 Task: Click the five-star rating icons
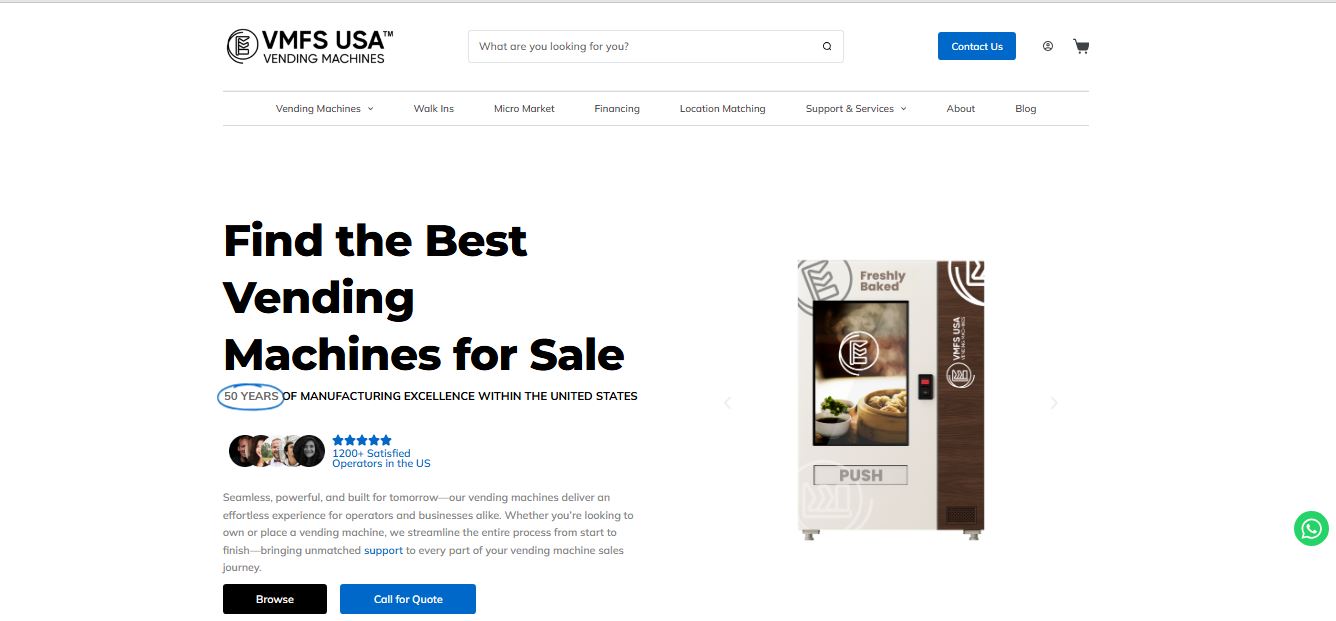362,440
